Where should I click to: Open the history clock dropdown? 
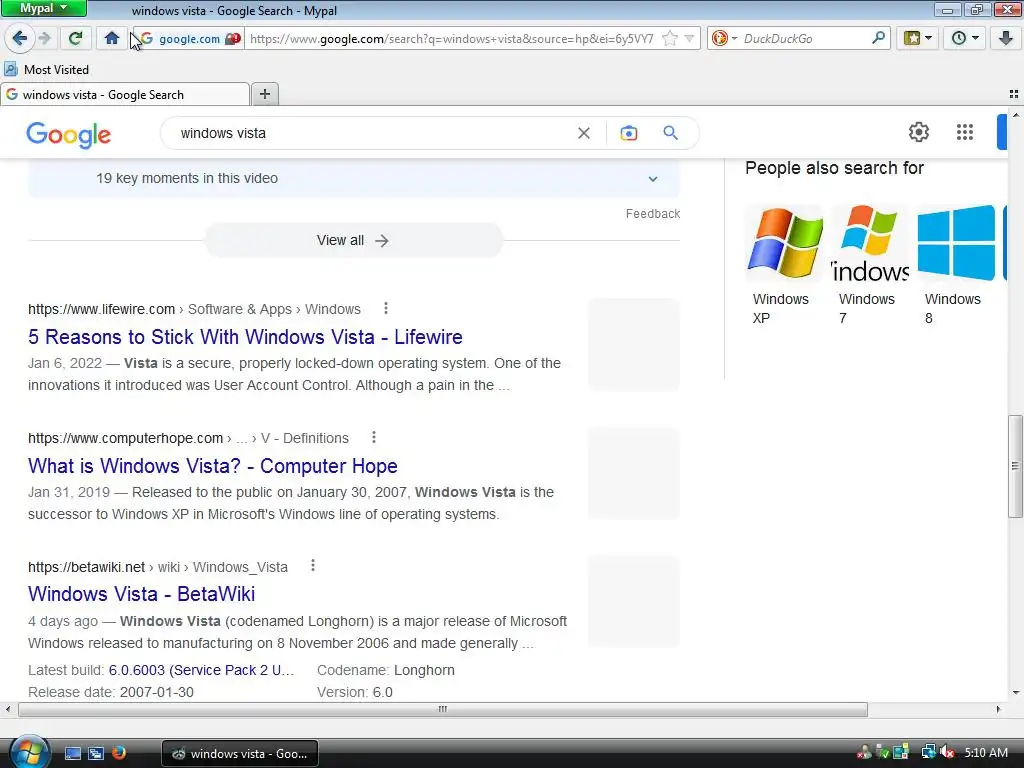[965, 38]
